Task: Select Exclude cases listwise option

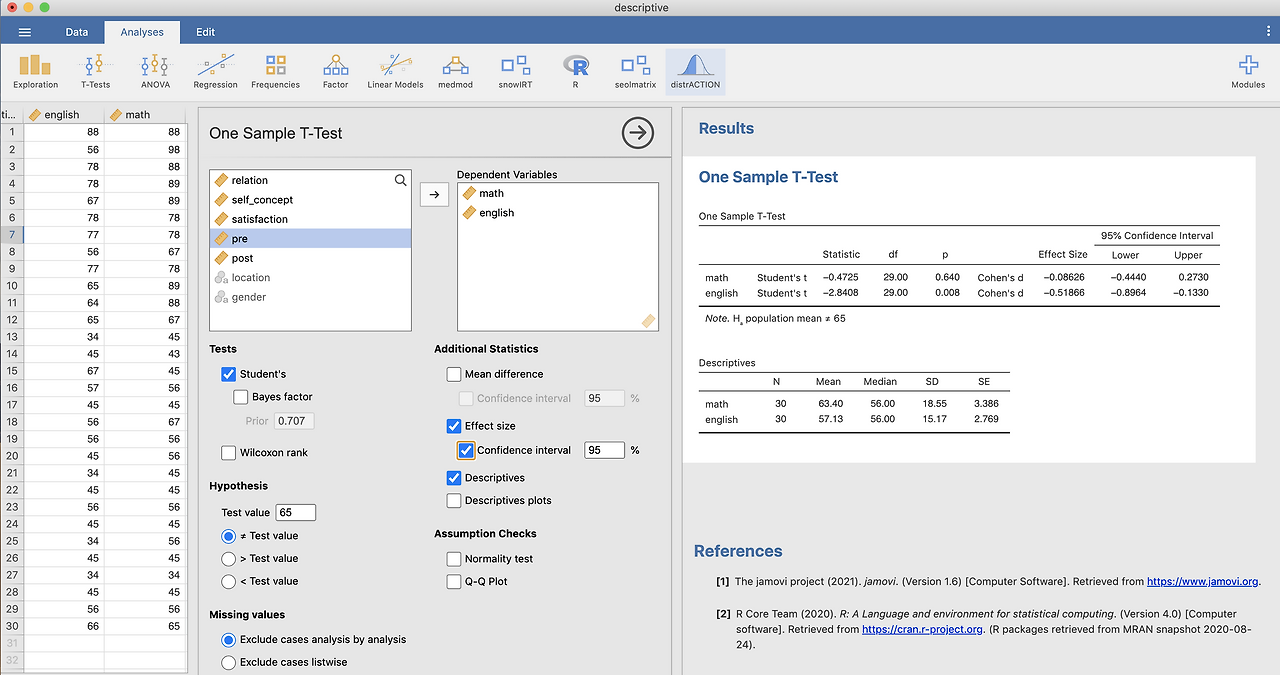Action: click(x=229, y=662)
